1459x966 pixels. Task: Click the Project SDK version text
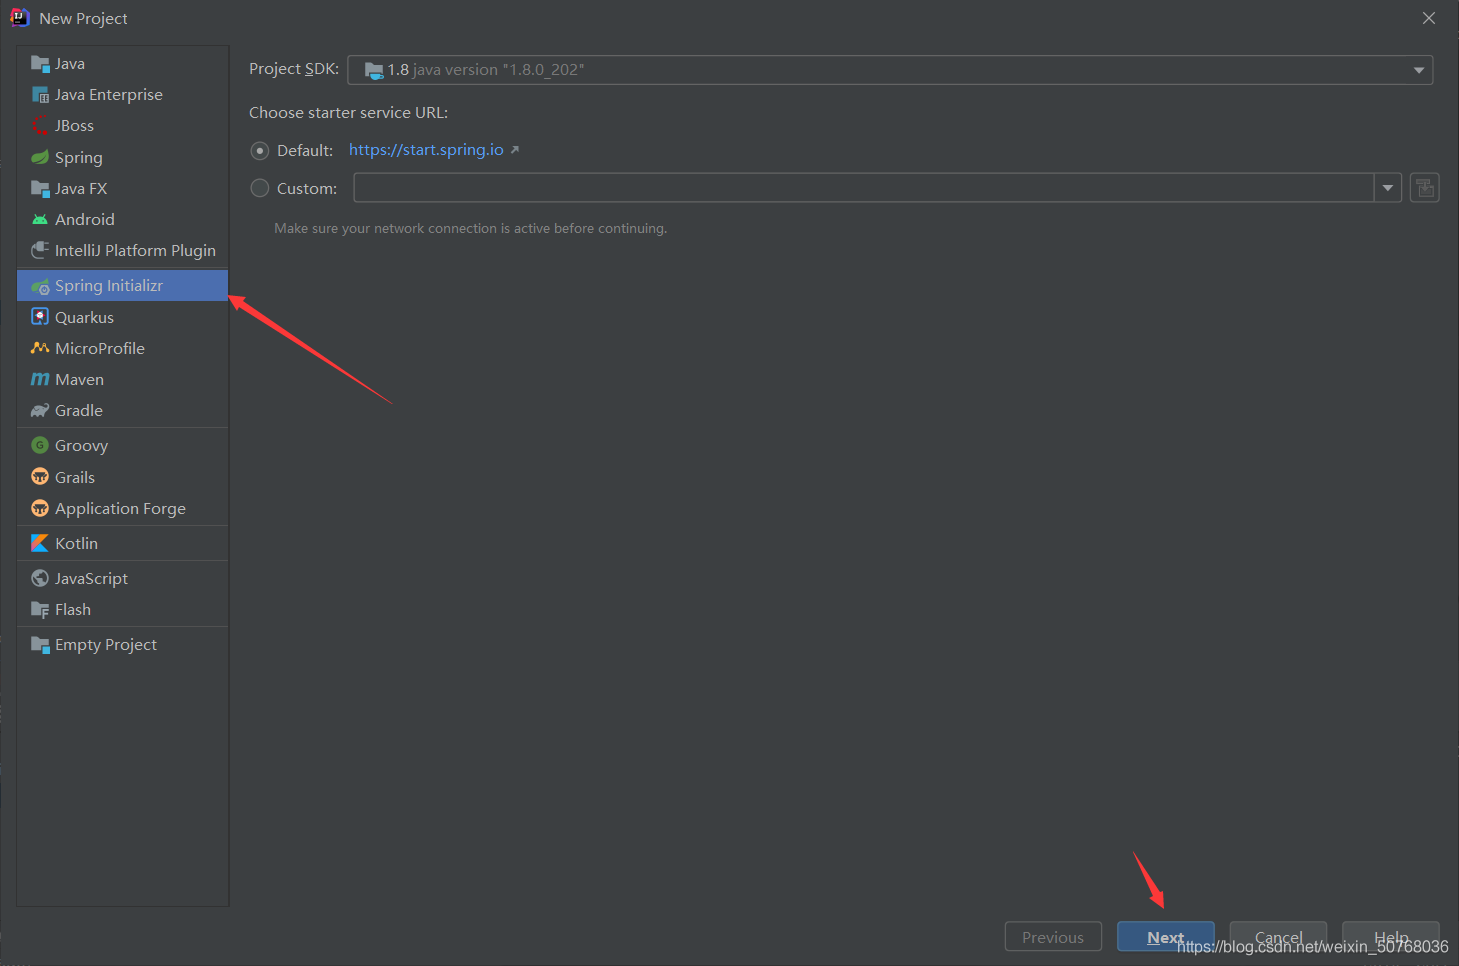[486, 70]
